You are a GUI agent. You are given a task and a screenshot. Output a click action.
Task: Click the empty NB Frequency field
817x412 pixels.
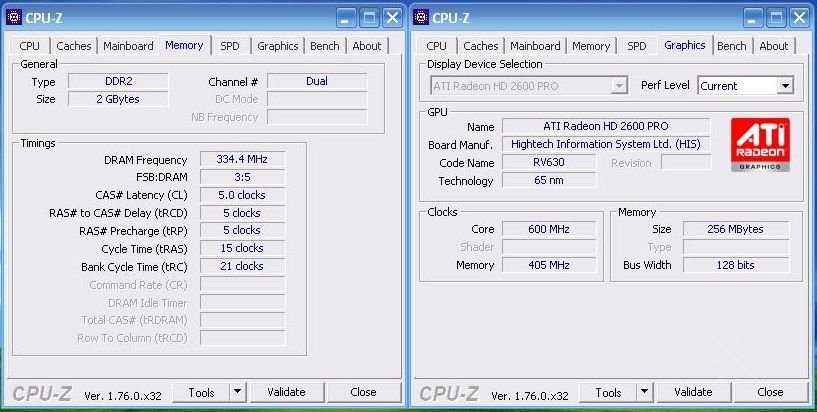(317, 117)
